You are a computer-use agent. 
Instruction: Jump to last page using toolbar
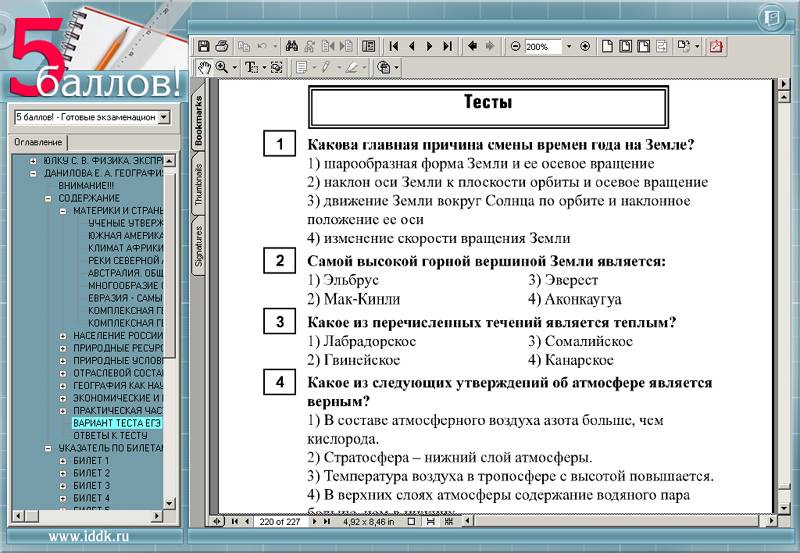[447, 46]
